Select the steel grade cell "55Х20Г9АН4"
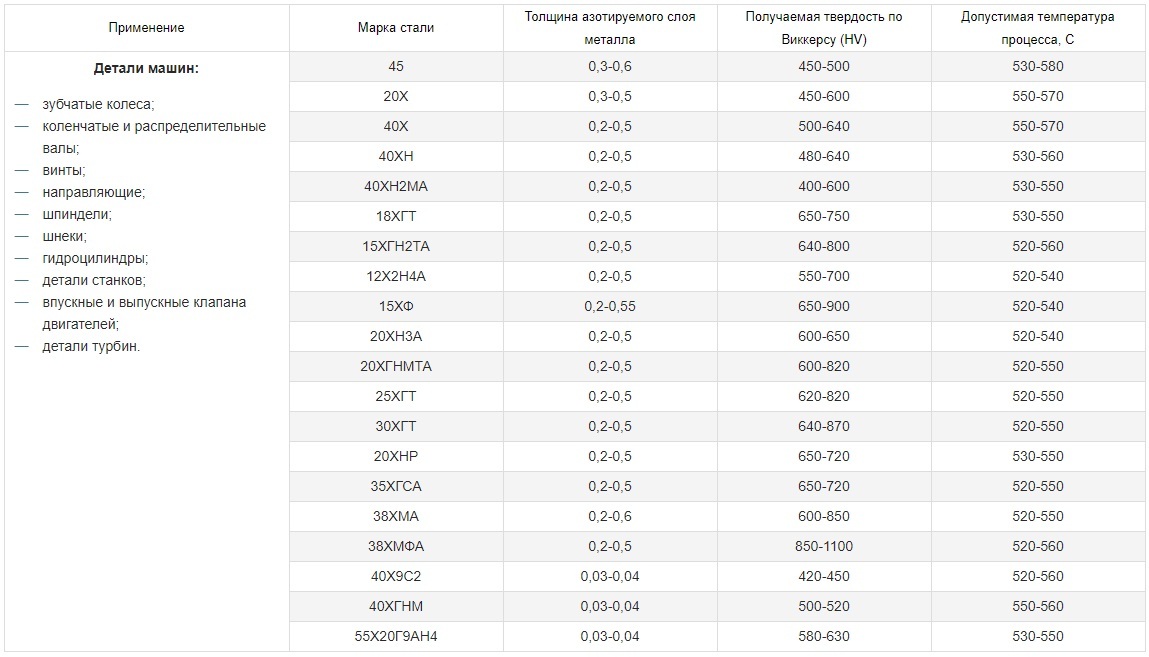Image resolution: width=1149 pixels, height=657 pixels. (396, 637)
